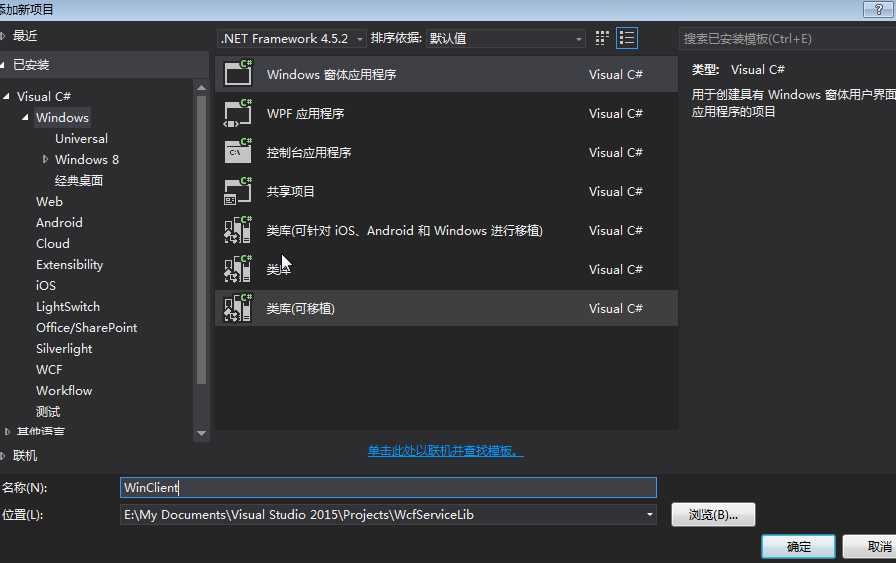Collapse the 已安装 section

[3, 65]
